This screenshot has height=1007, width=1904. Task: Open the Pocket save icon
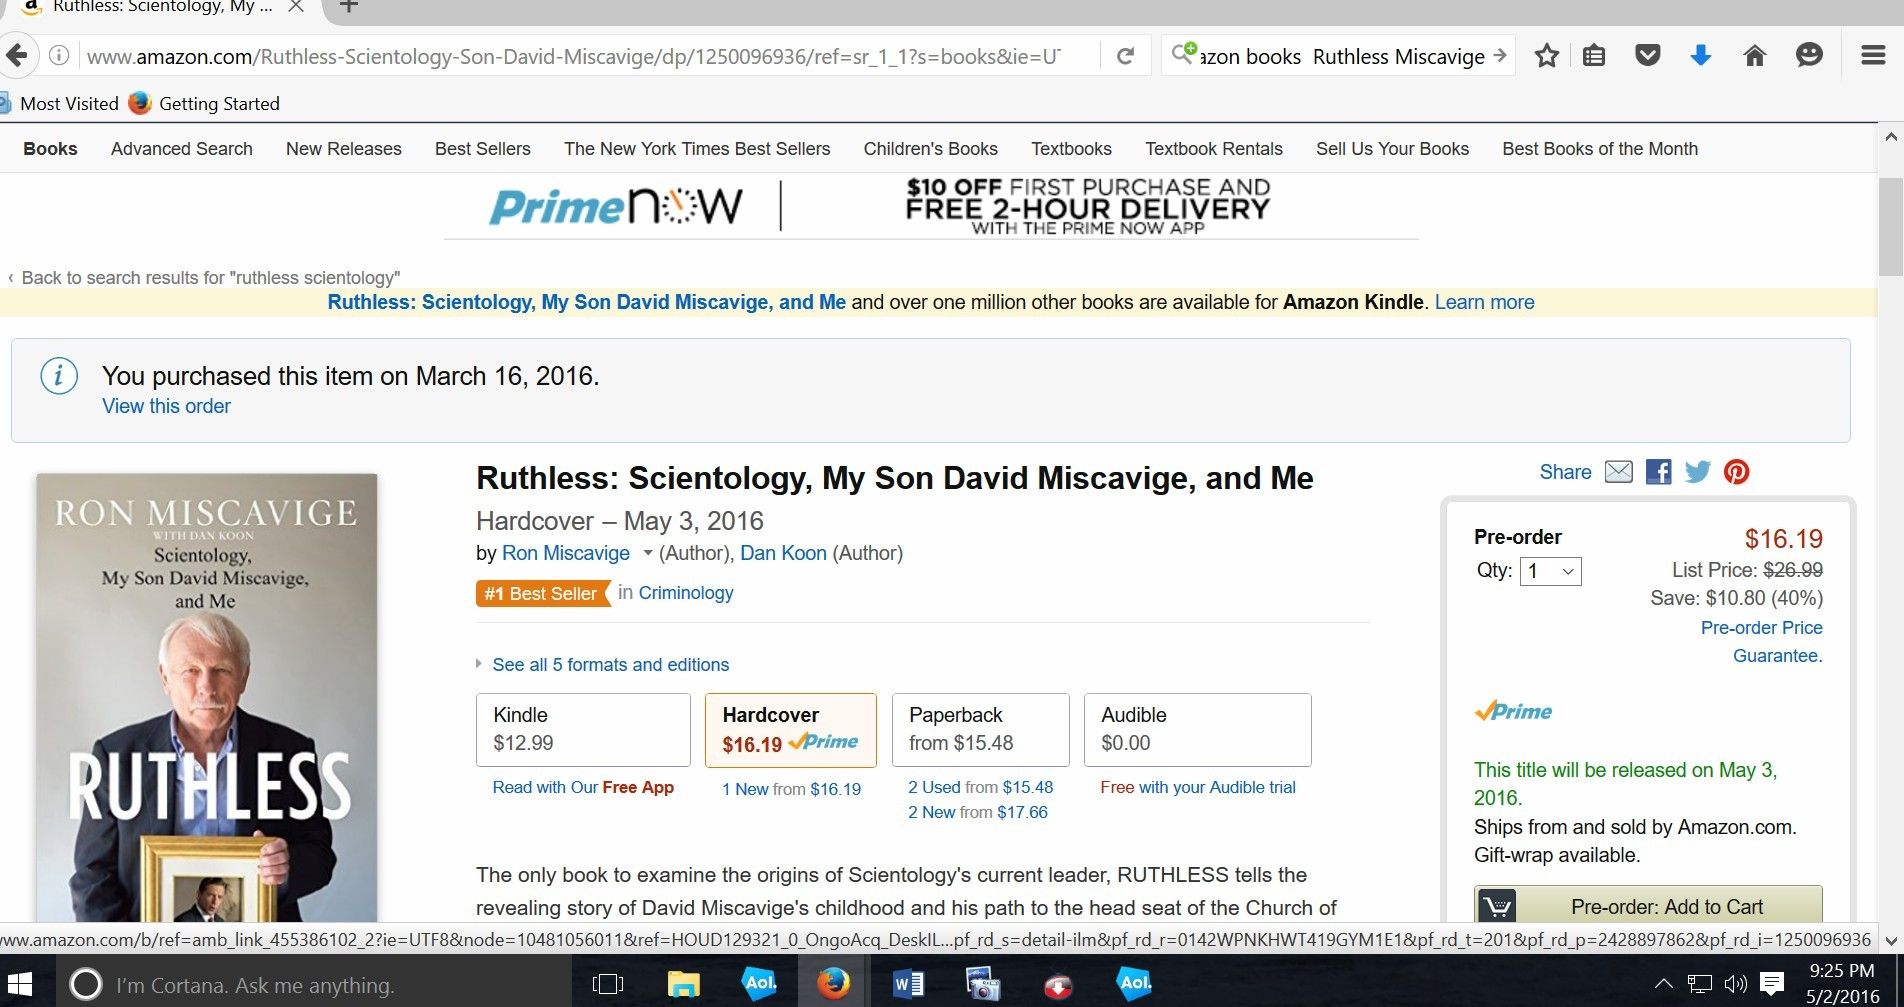pos(1647,56)
